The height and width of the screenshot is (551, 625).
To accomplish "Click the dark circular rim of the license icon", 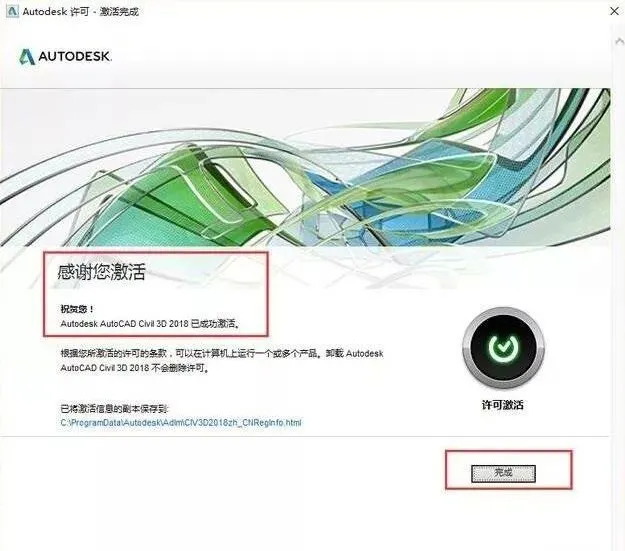I will [503, 314].
